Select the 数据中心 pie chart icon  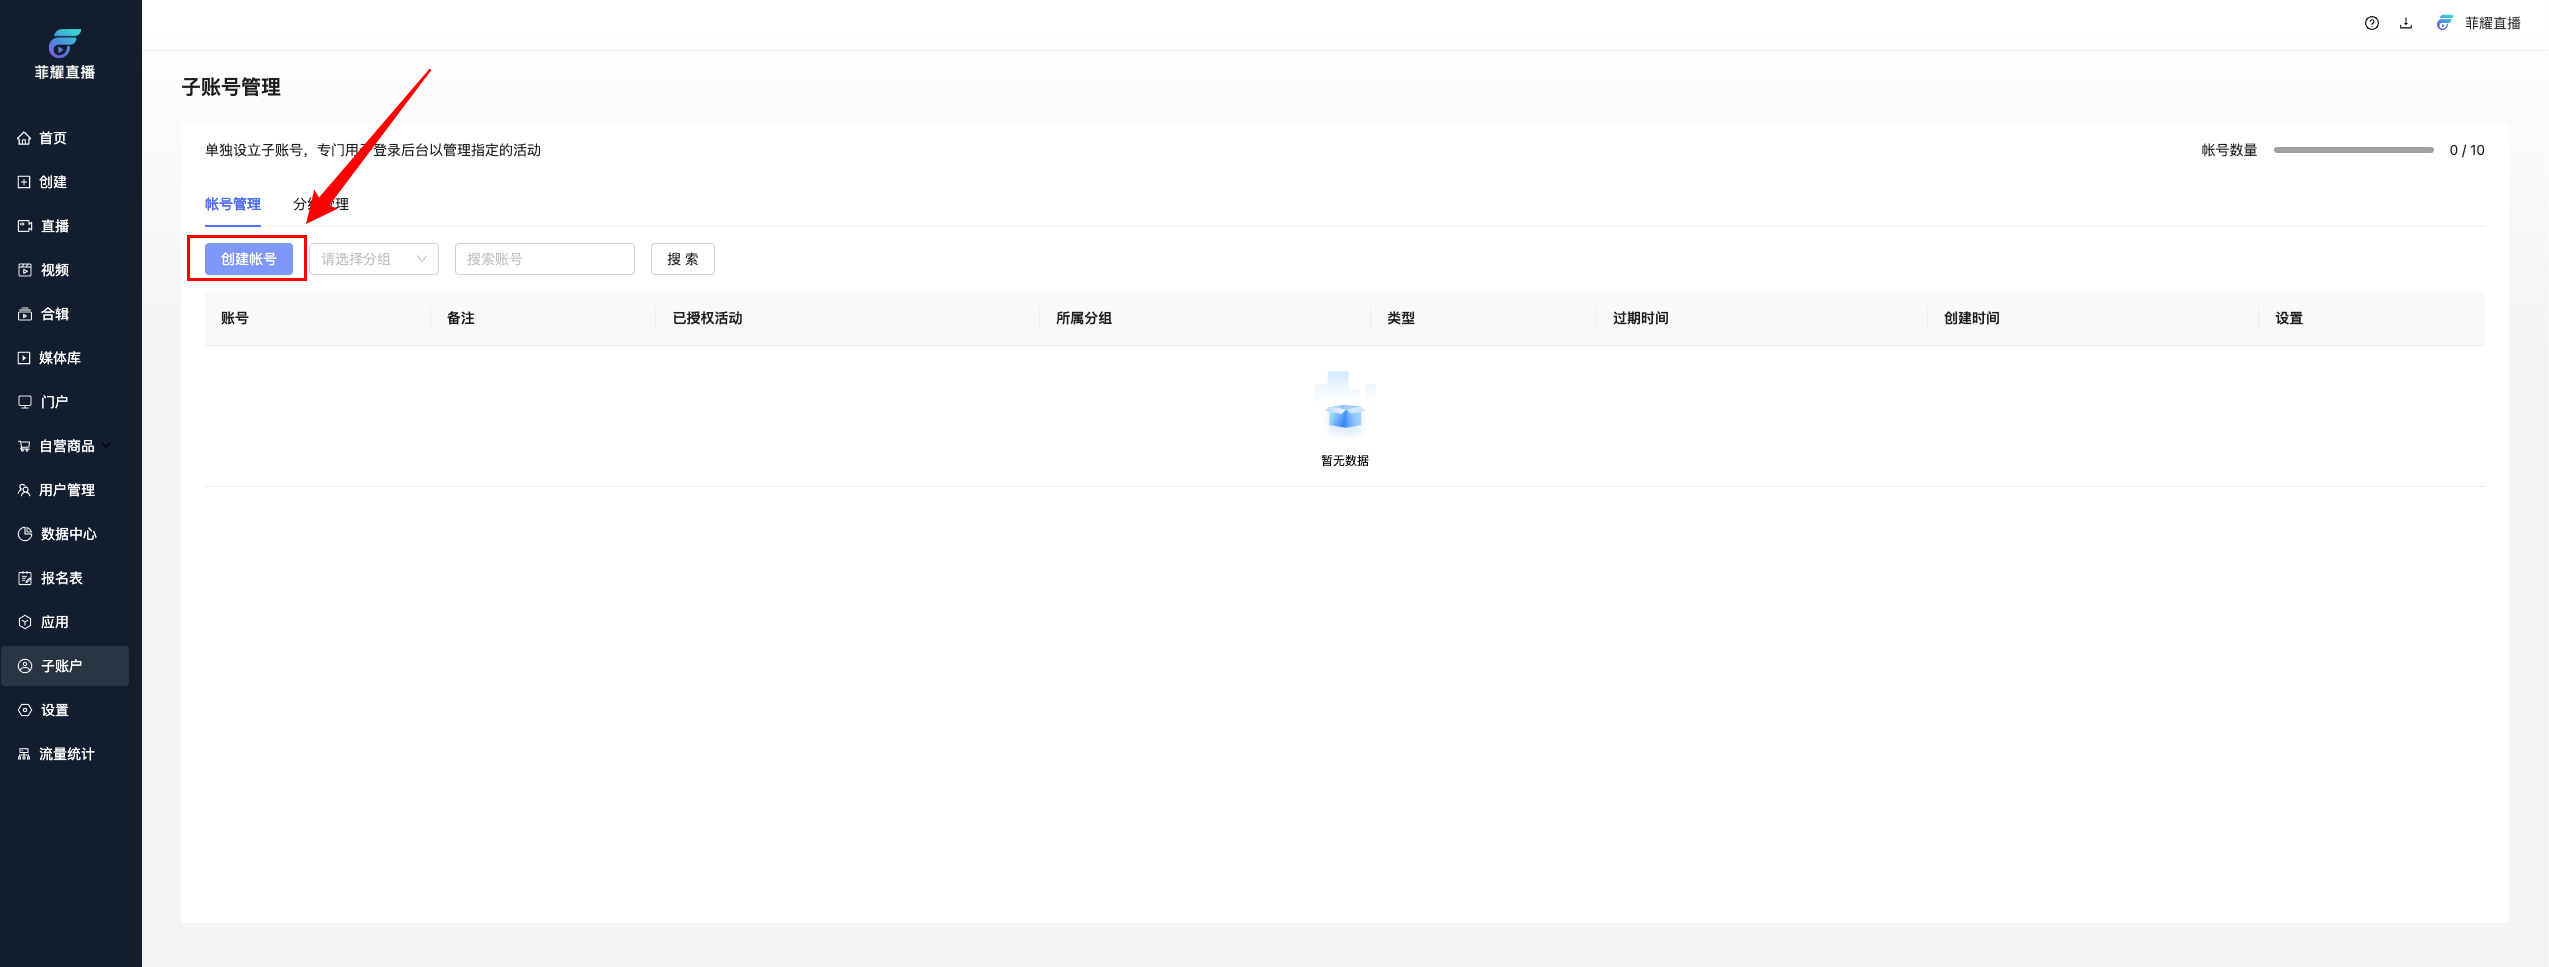coord(24,534)
